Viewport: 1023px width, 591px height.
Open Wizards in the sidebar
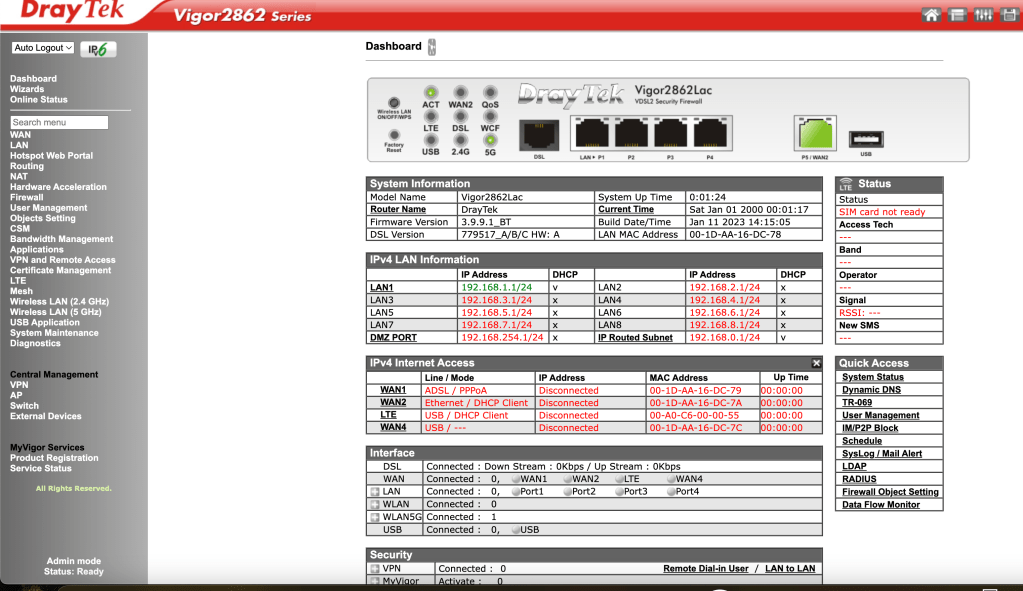coord(27,89)
